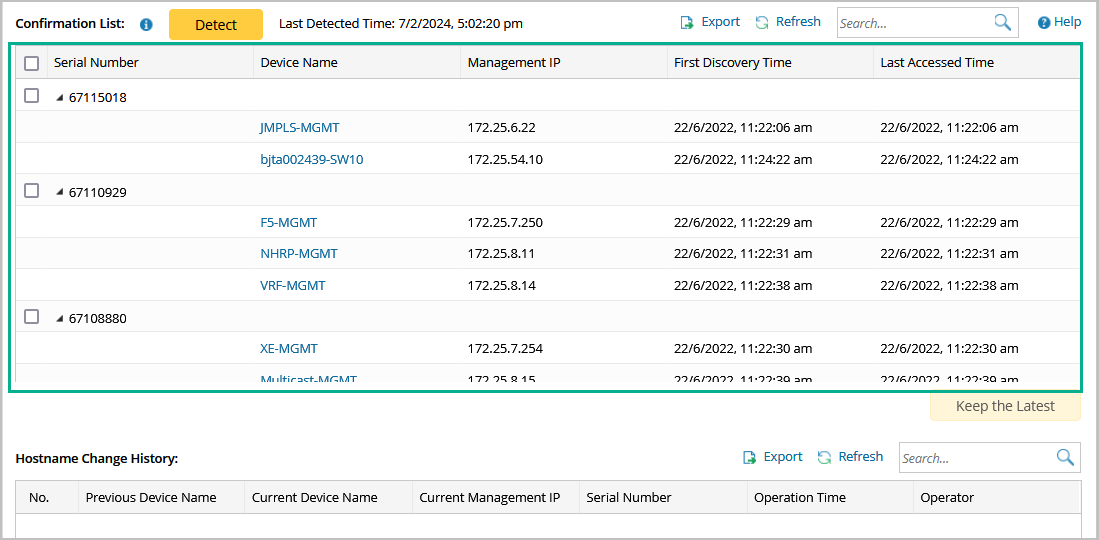Viewport: 1099px width, 540px height.
Task: Collapse the 67110929 group triangle
Action: click(x=59, y=192)
